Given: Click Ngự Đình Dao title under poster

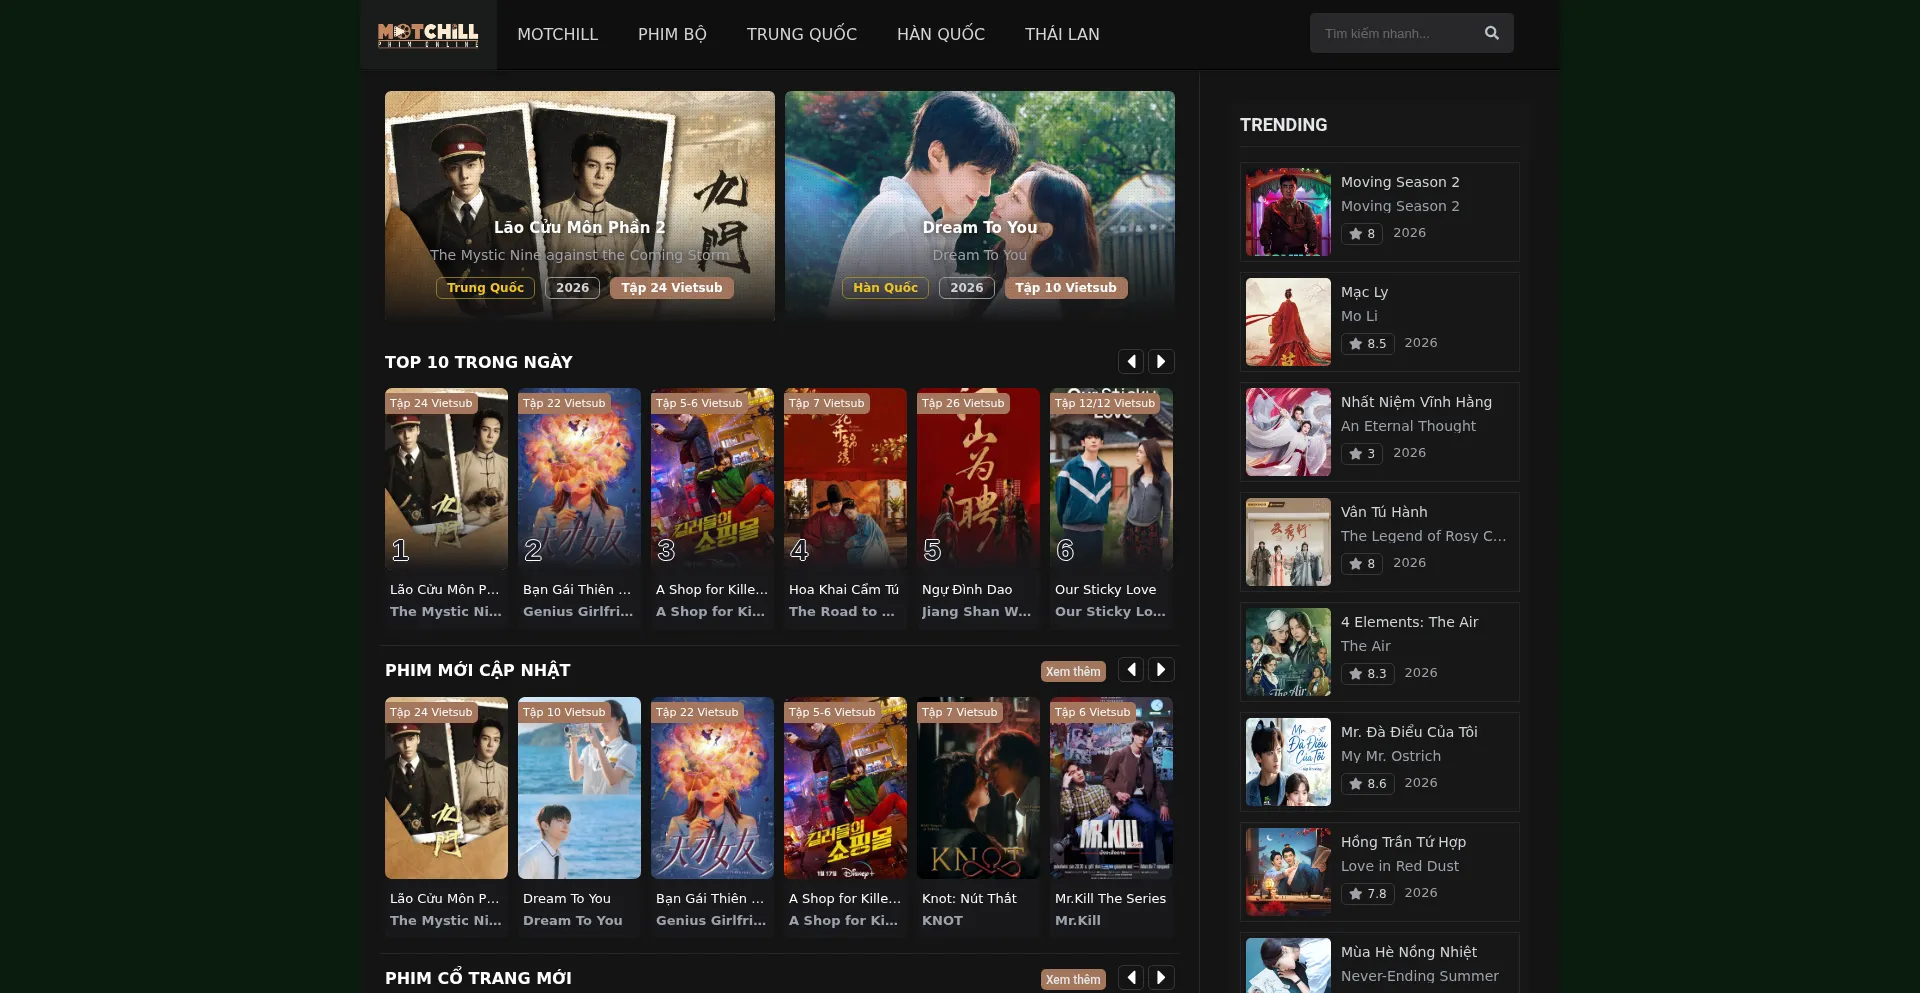Looking at the screenshot, I should tap(967, 590).
